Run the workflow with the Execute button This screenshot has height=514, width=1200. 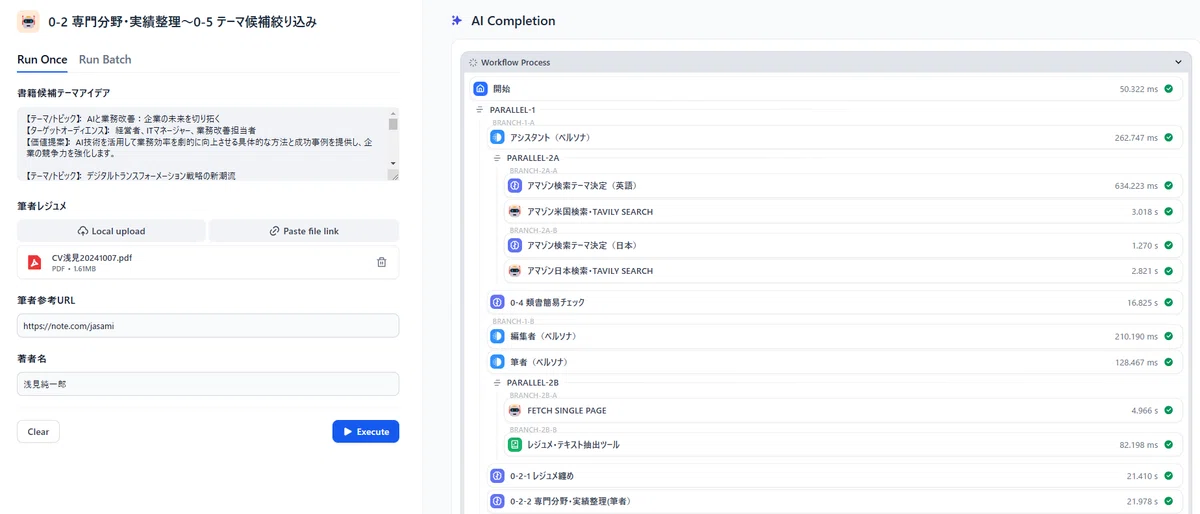click(x=366, y=431)
